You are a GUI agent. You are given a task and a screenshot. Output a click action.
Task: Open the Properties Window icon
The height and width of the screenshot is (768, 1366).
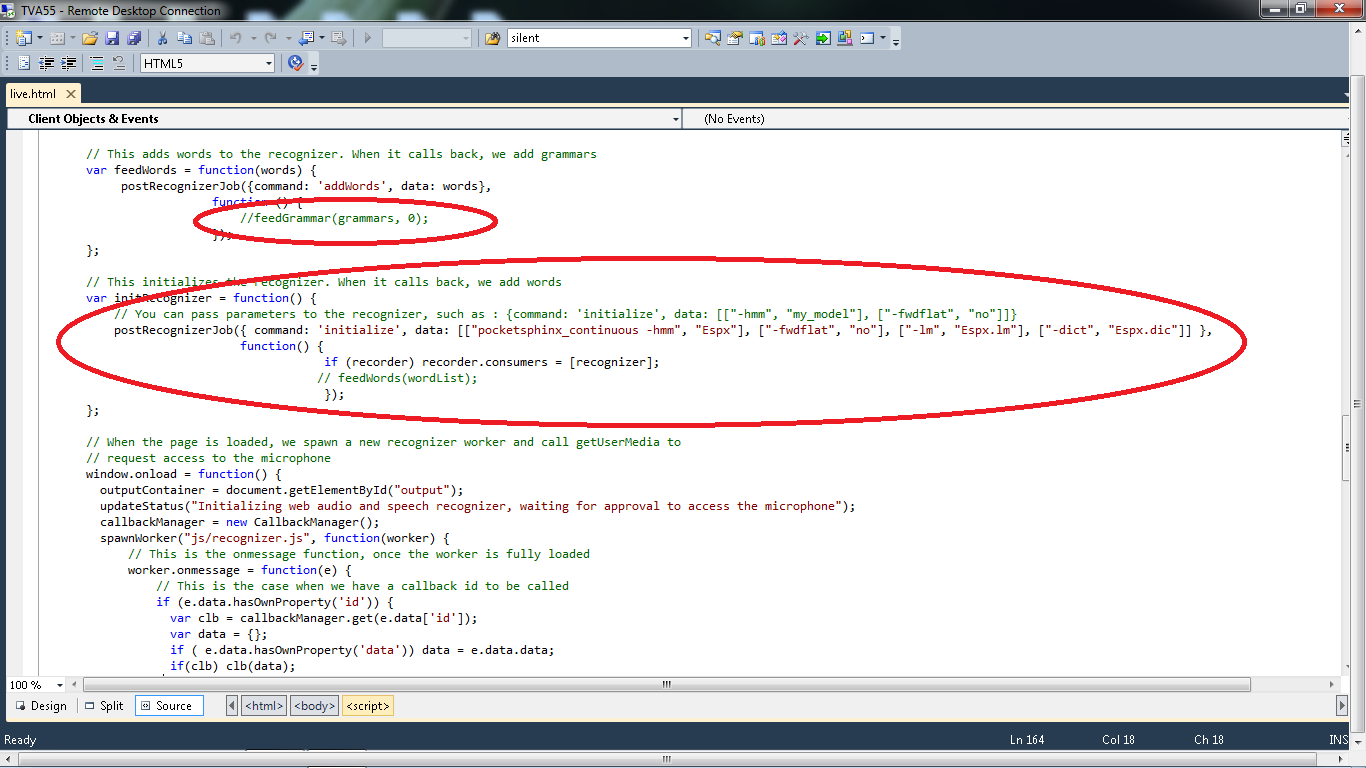point(735,38)
